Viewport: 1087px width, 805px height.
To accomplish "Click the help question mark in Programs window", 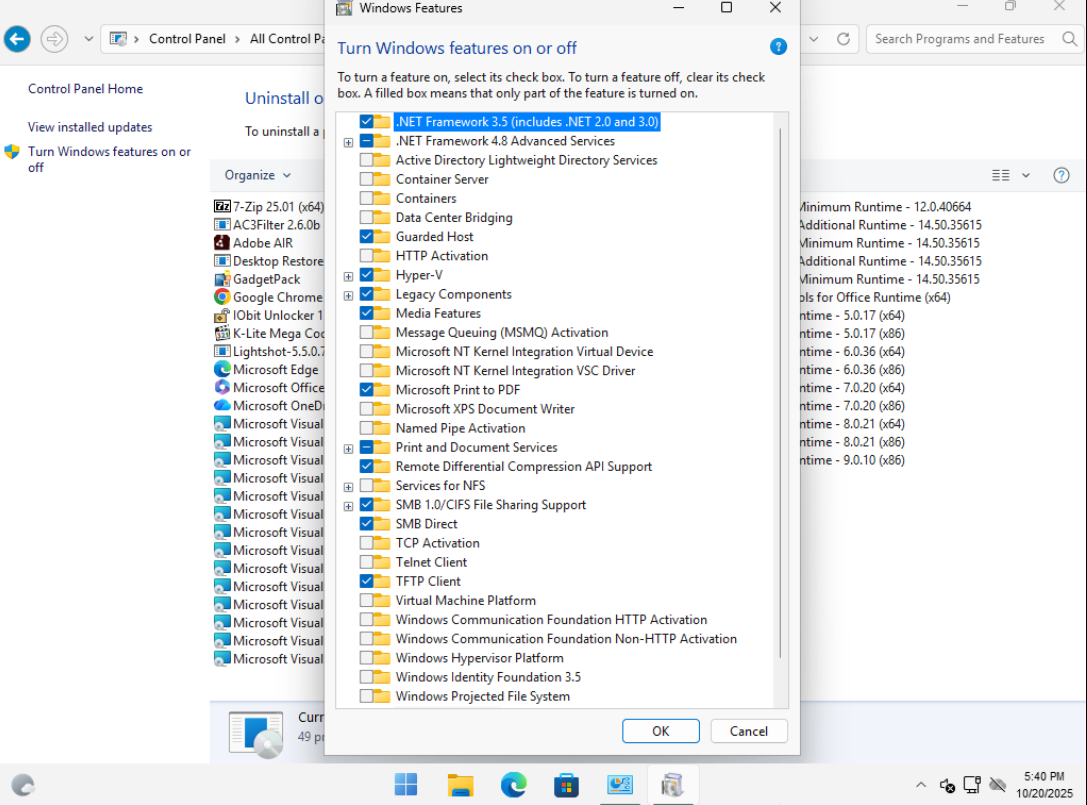I will pos(1061,175).
